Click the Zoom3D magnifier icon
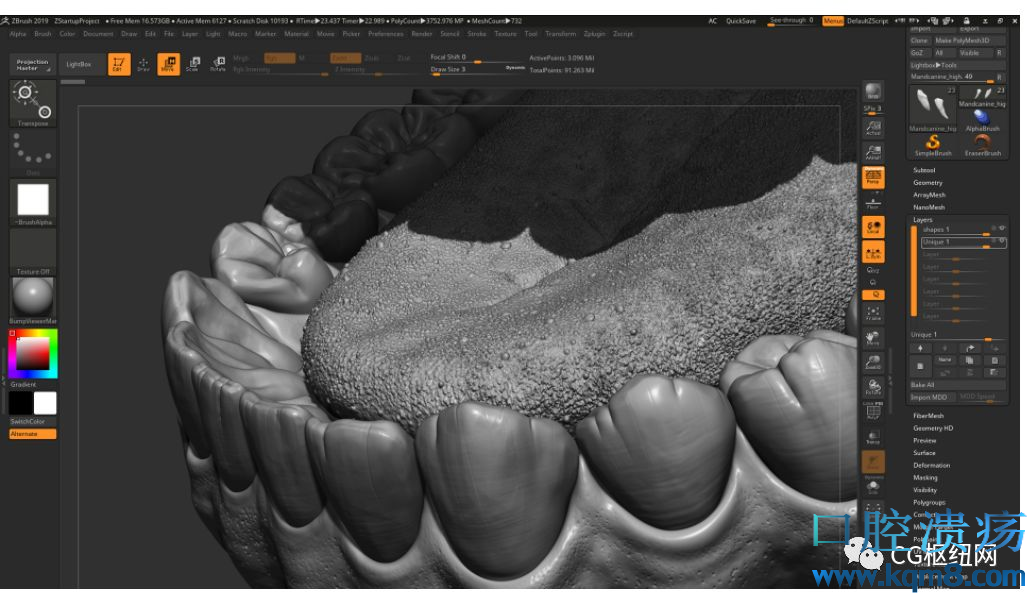 pos(873,363)
